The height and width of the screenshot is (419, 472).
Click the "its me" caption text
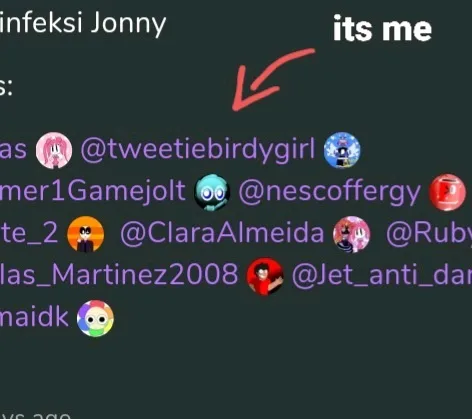coord(382,29)
